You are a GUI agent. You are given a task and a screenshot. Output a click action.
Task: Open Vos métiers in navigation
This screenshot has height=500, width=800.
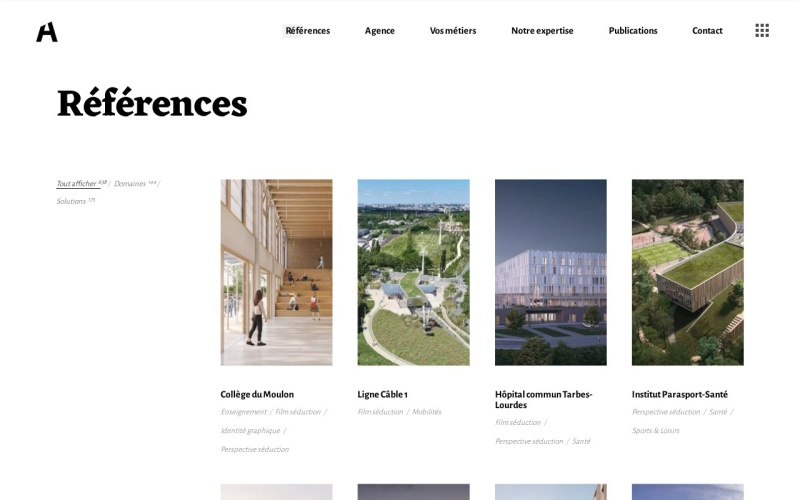[x=453, y=31]
